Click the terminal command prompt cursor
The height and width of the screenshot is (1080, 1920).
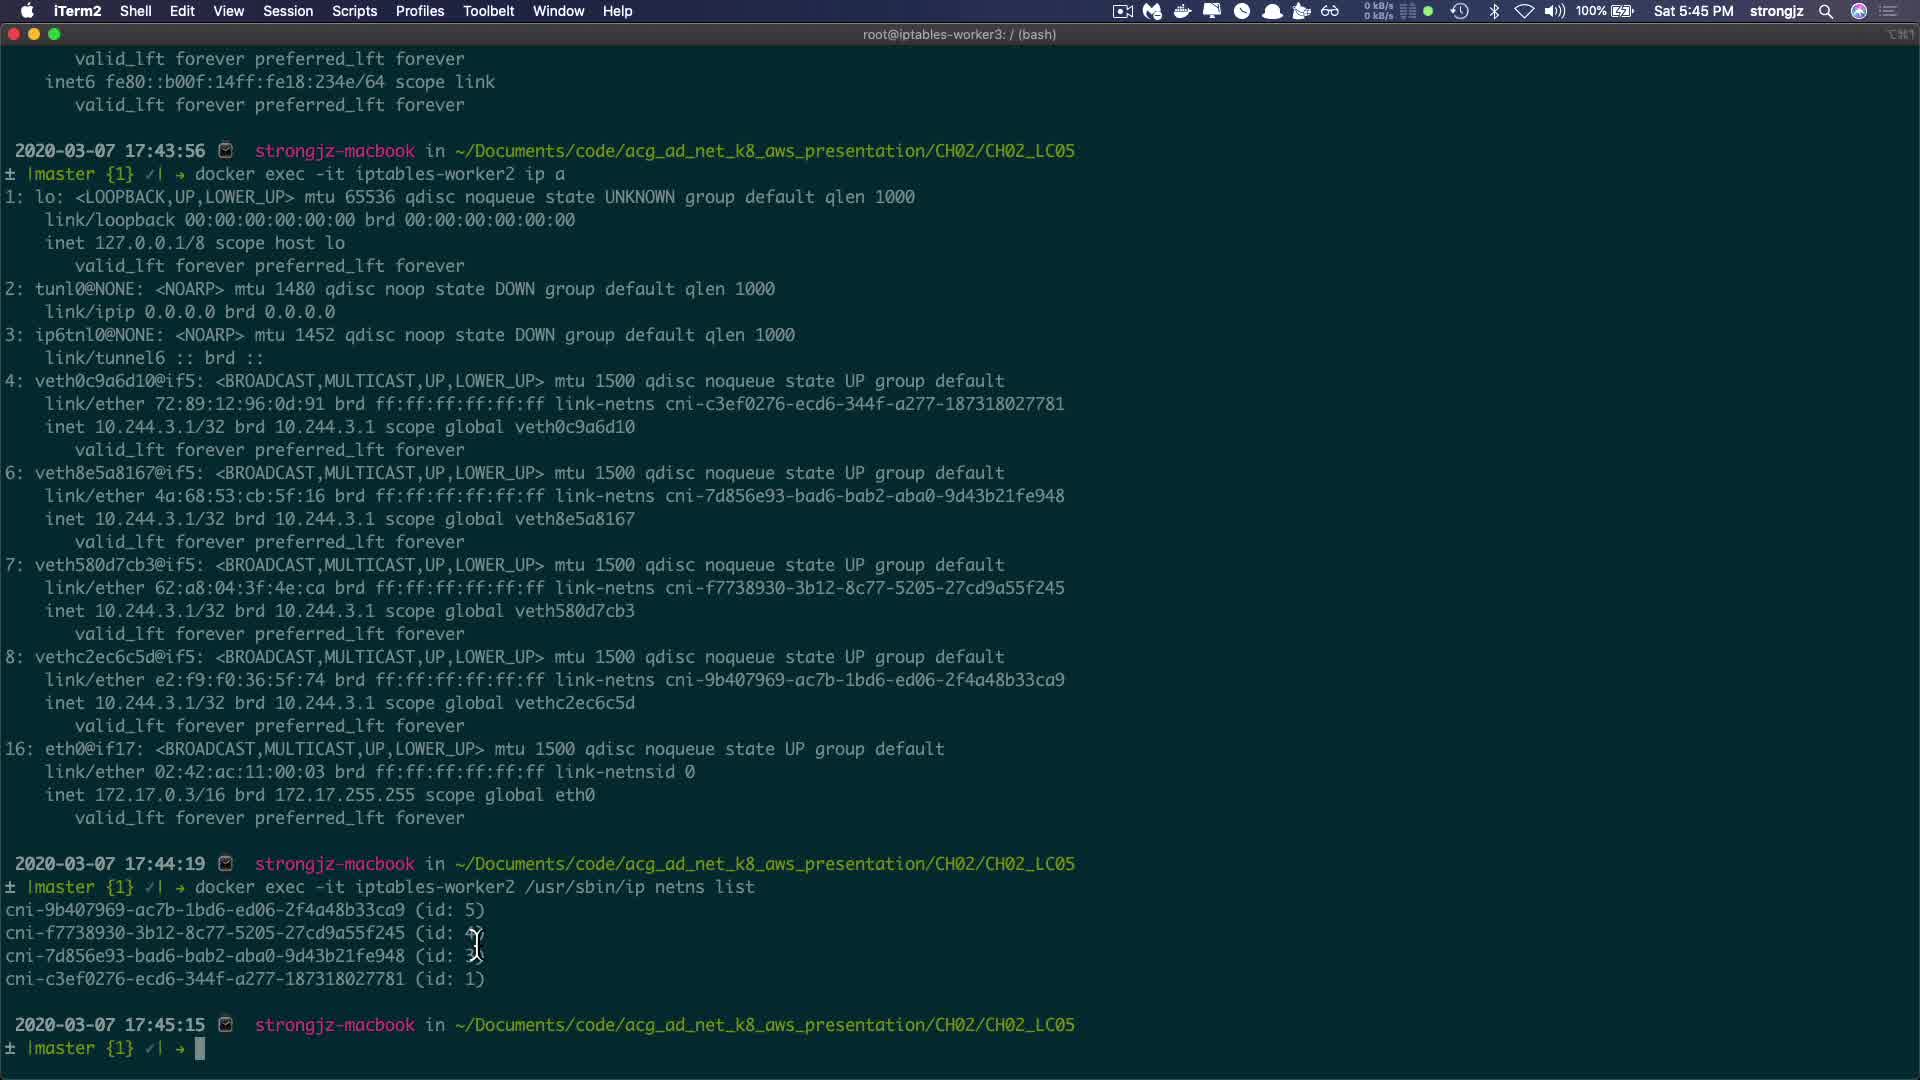point(200,1048)
